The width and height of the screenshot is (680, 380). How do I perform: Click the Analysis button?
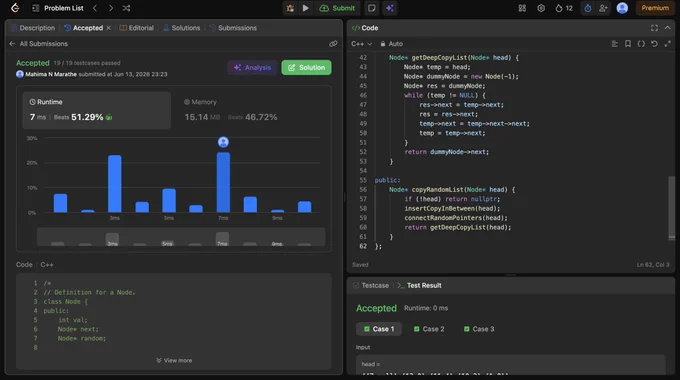(252, 68)
